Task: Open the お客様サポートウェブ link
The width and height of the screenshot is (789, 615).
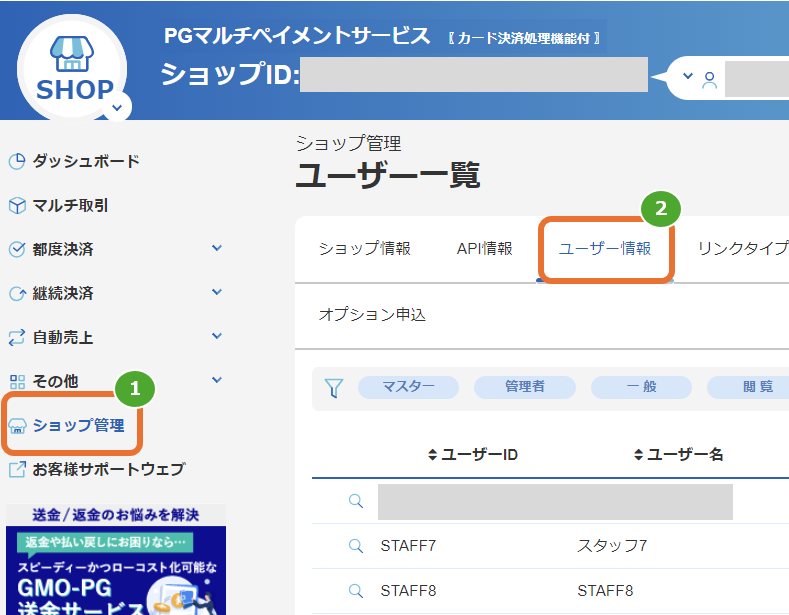Action: [x=109, y=470]
